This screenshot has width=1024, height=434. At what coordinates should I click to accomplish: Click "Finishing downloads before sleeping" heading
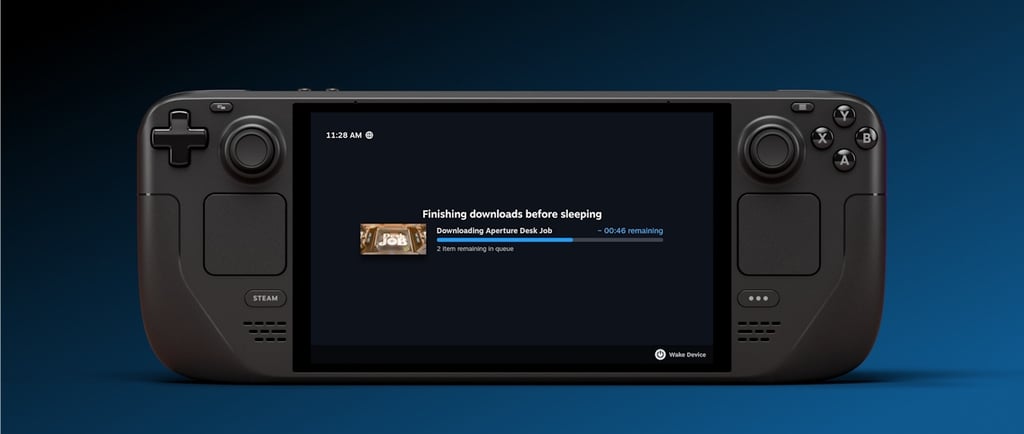point(512,214)
